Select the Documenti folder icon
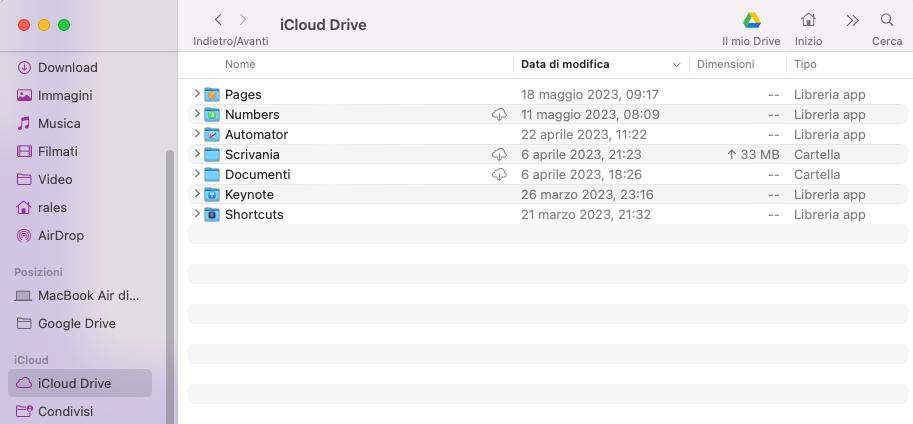The height and width of the screenshot is (424, 913). pyautogui.click(x=212, y=175)
